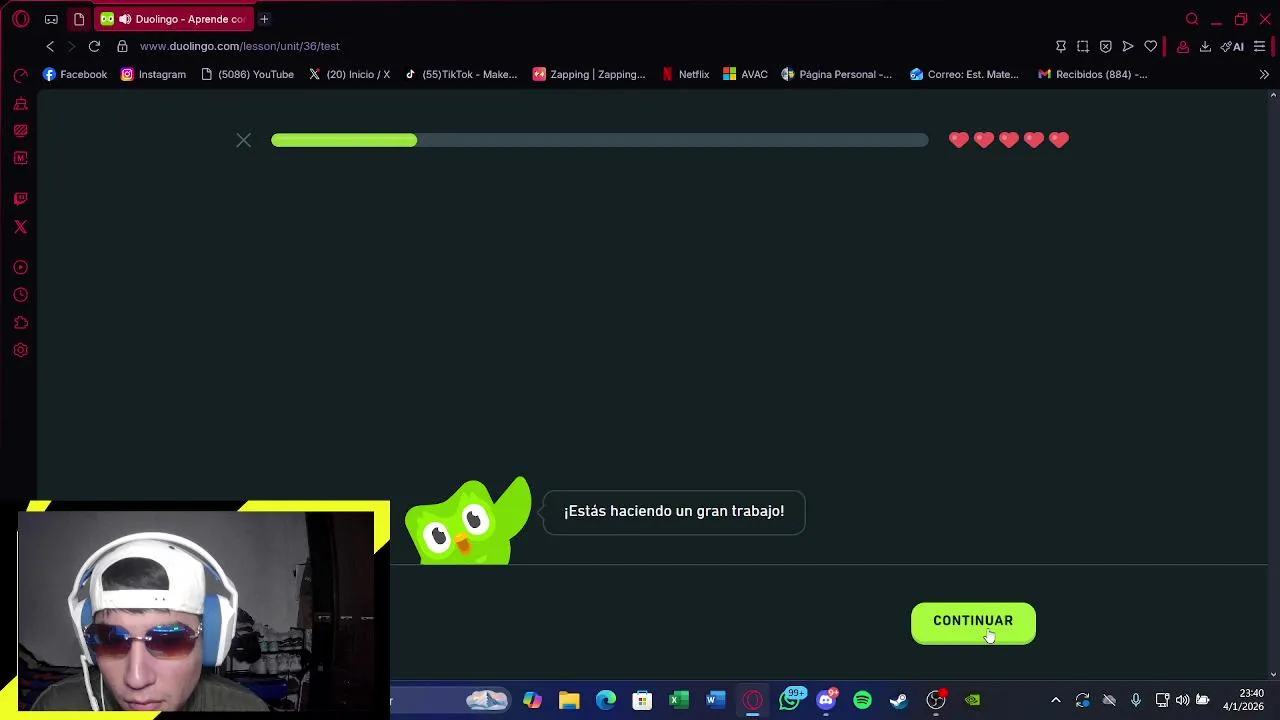Open Word from the taskbar
The width and height of the screenshot is (1280, 720).
pos(716,700)
